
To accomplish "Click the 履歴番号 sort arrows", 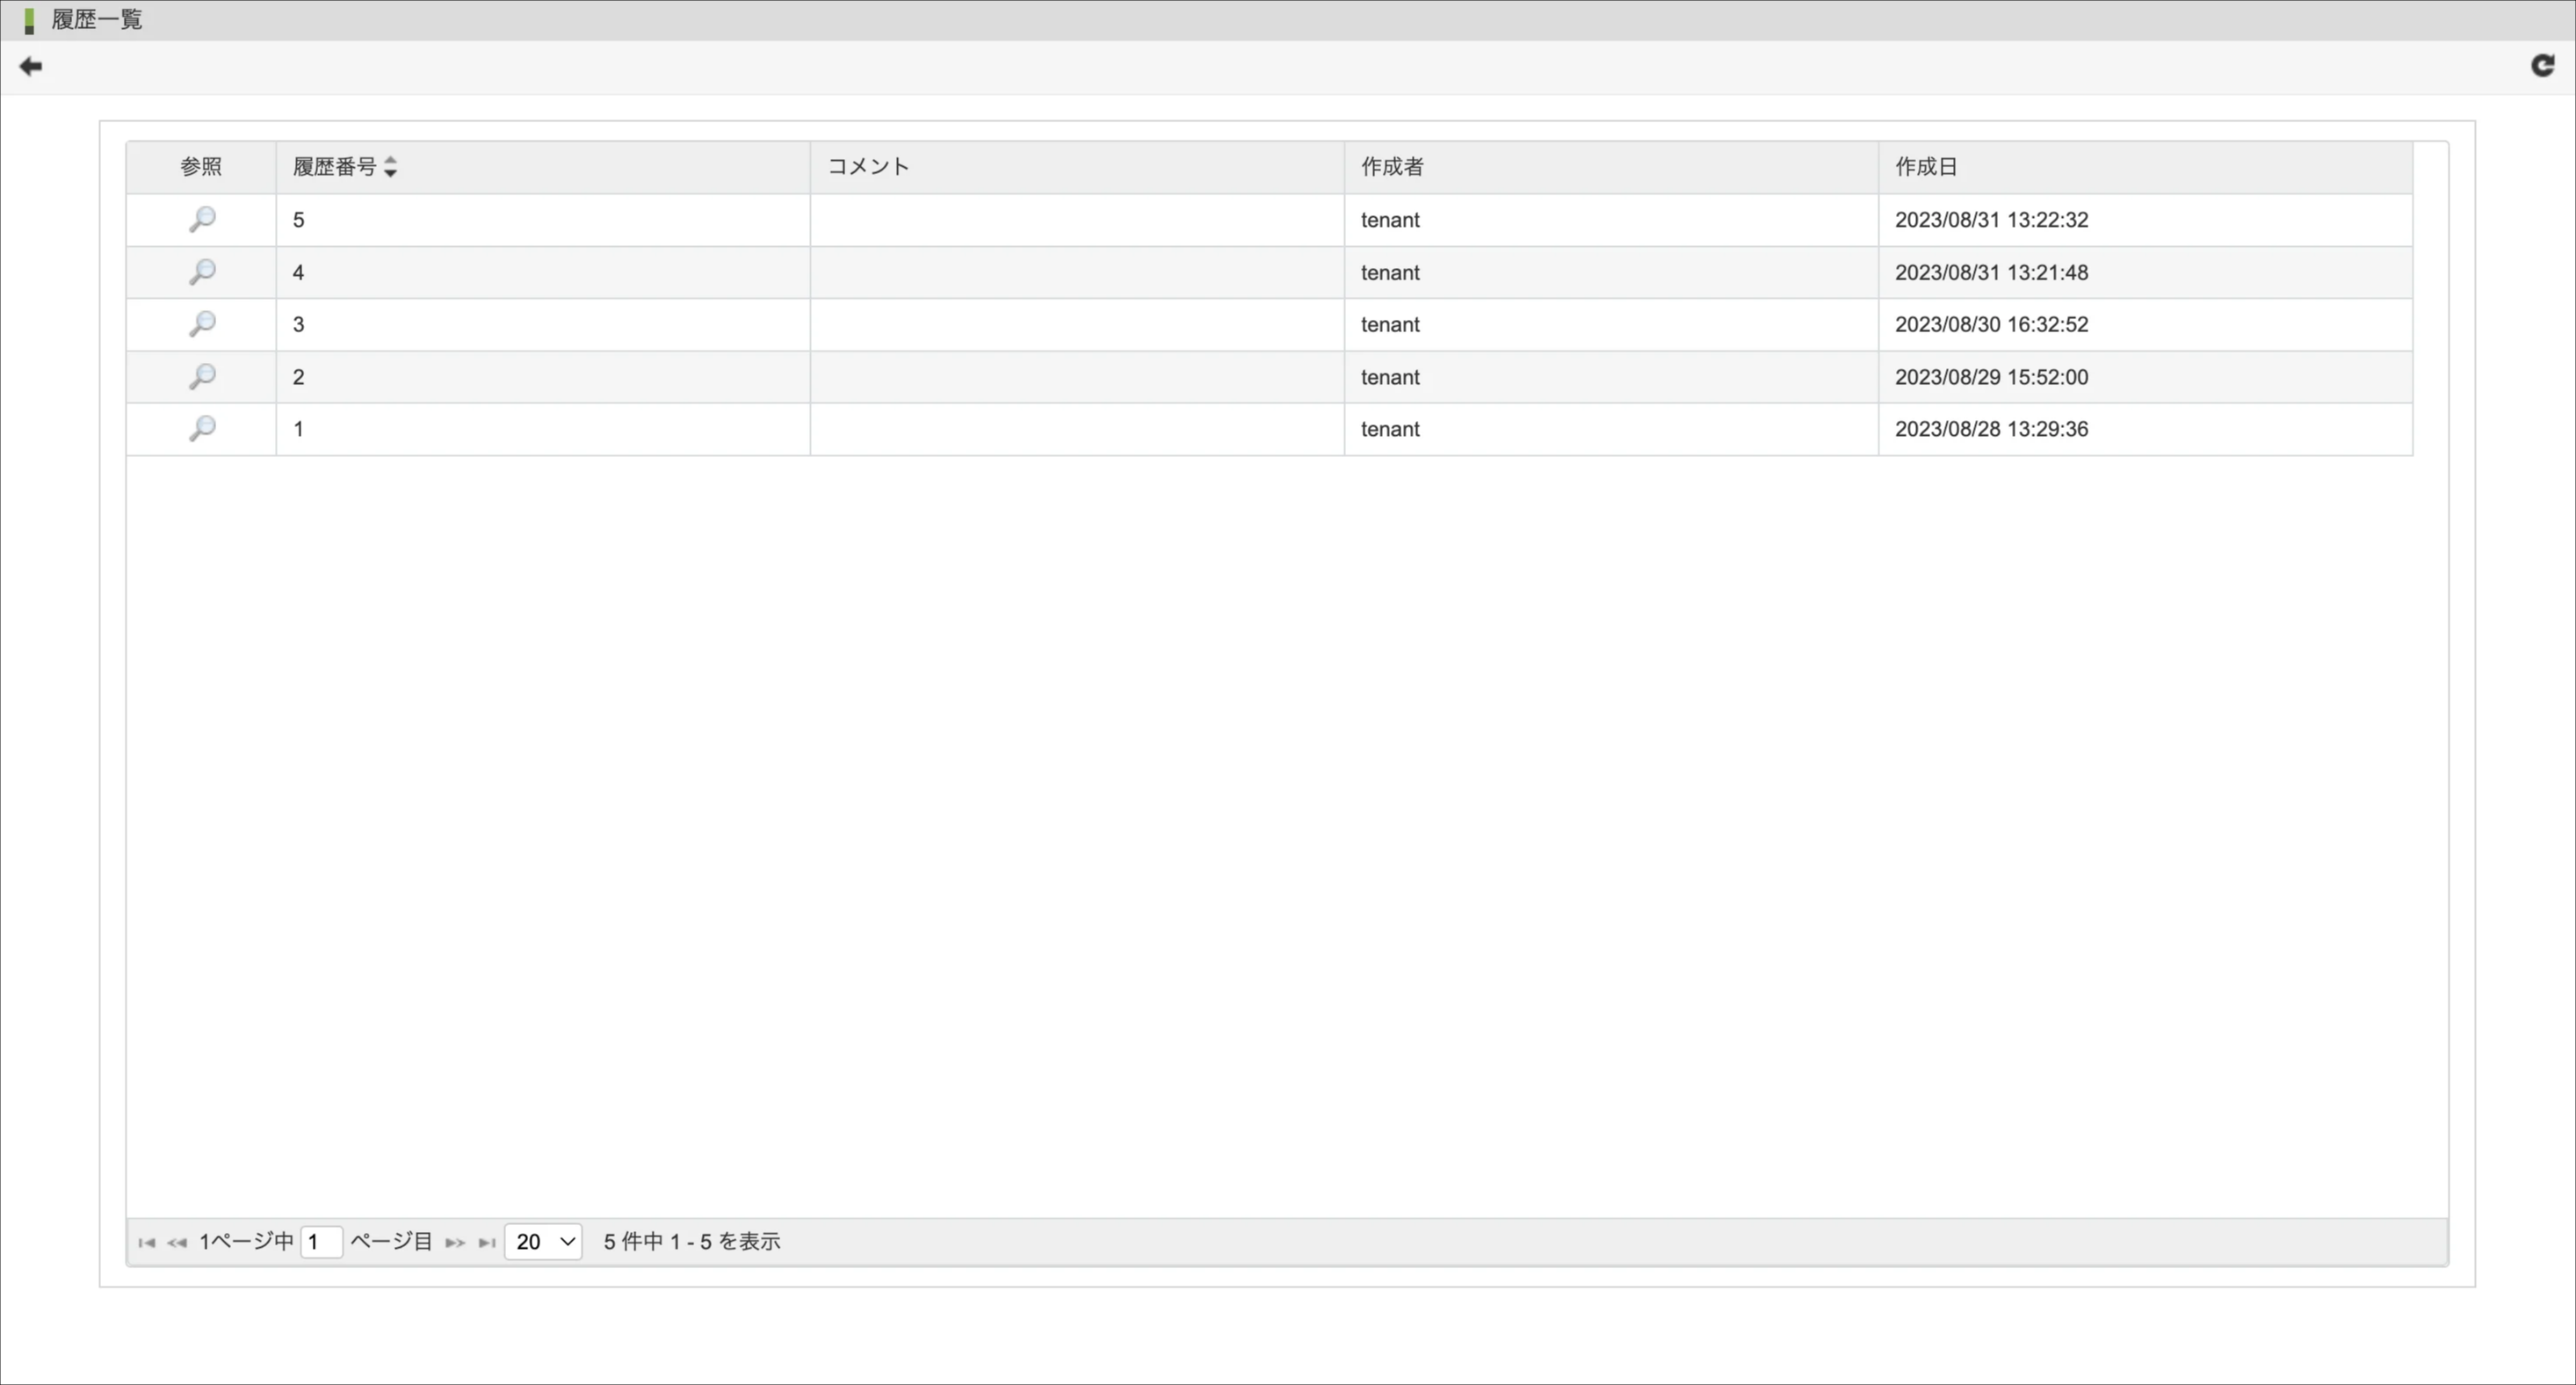I will point(390,167).
